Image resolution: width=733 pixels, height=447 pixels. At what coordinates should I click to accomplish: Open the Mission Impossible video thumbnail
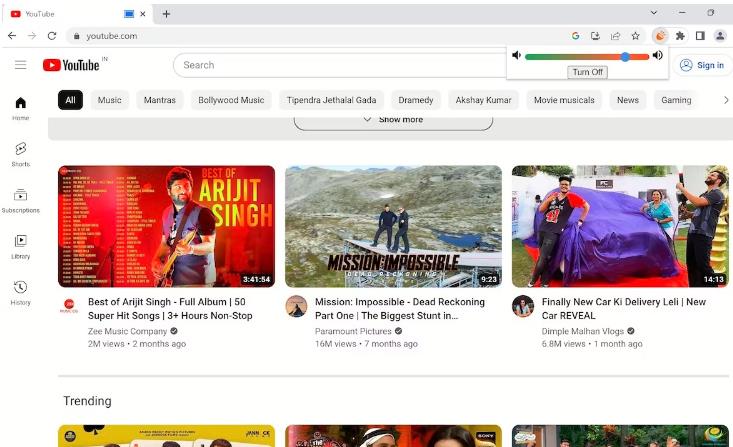coord(393,226)
